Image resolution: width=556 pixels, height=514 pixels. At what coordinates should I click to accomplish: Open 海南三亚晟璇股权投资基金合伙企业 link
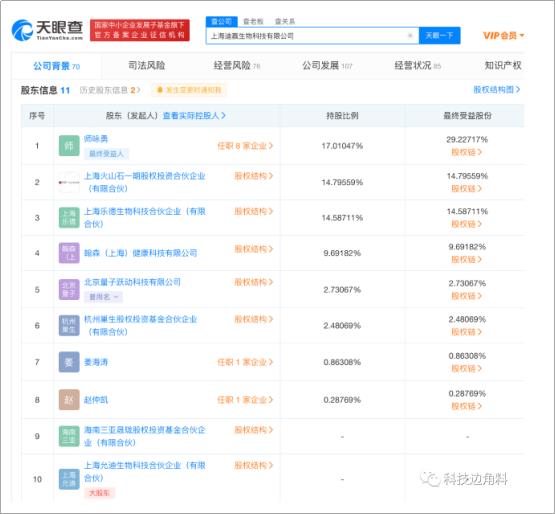pos(144,436)
